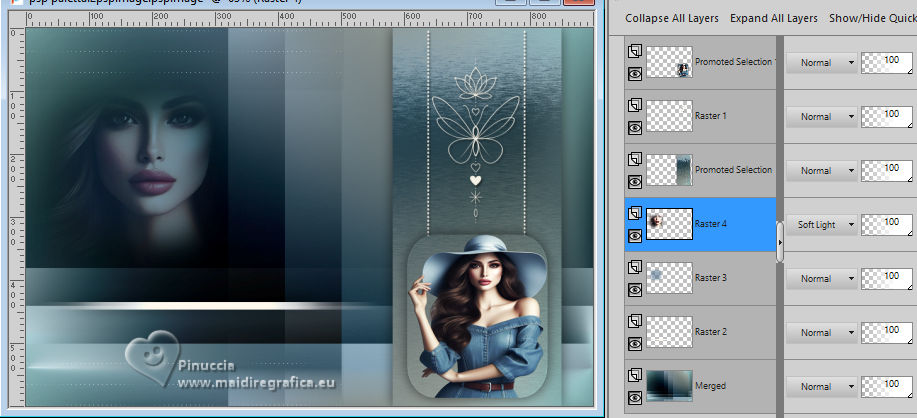Click layer type icon of Merged layer
Screen dimensions: 917x418
click(x=635, y=375)
